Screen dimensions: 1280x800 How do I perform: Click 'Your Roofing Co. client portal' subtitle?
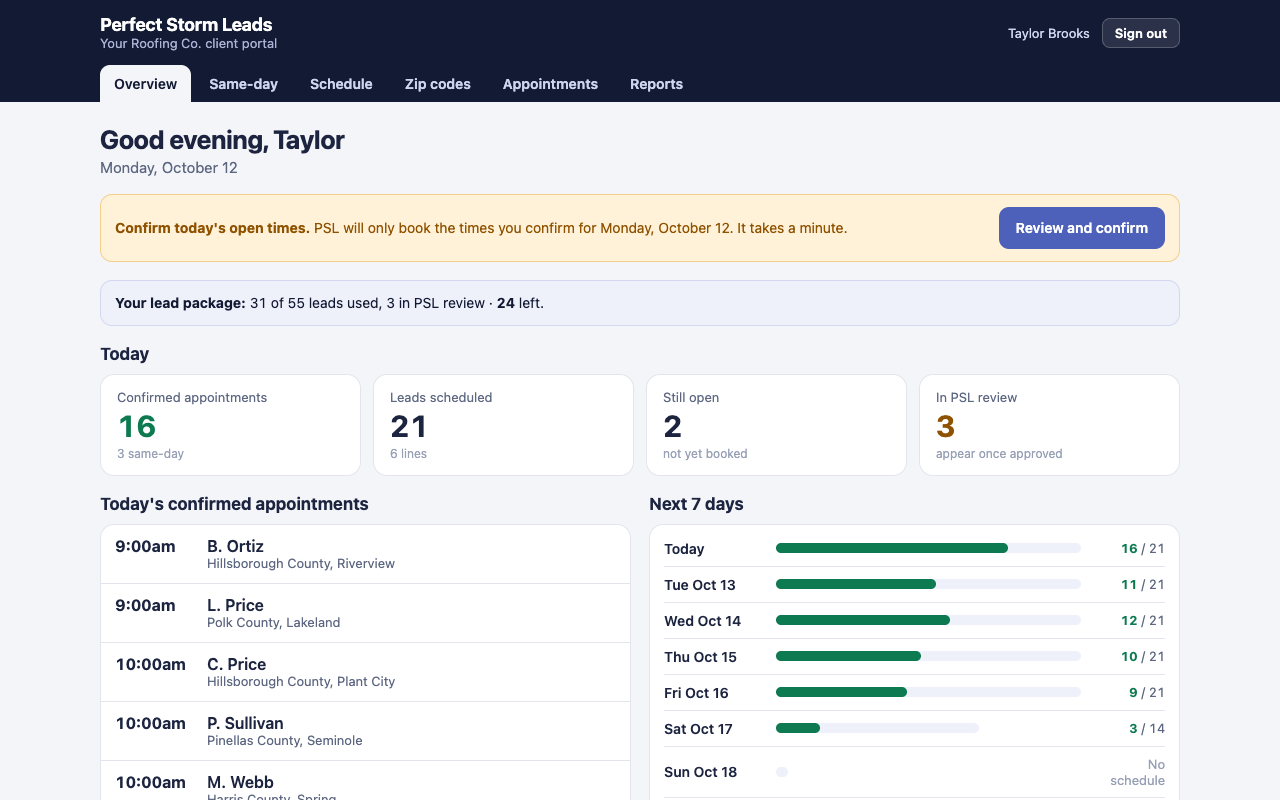[x=188, y=44]
